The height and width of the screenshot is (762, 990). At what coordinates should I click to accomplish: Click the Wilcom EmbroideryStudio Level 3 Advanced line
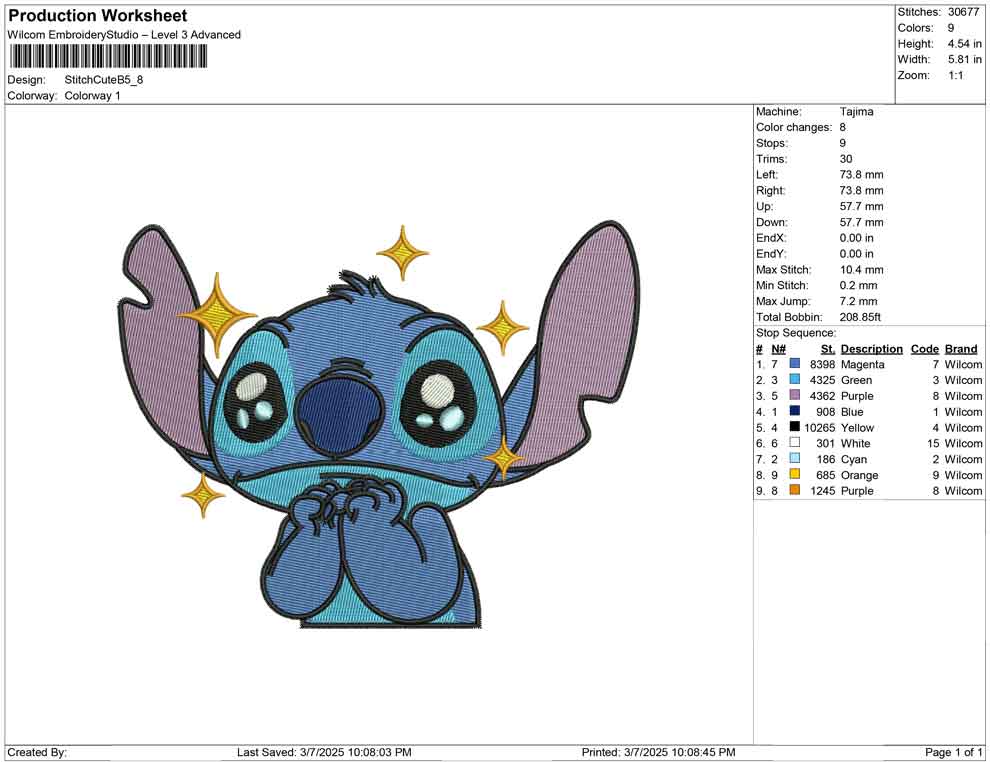(x=124, y=35)
